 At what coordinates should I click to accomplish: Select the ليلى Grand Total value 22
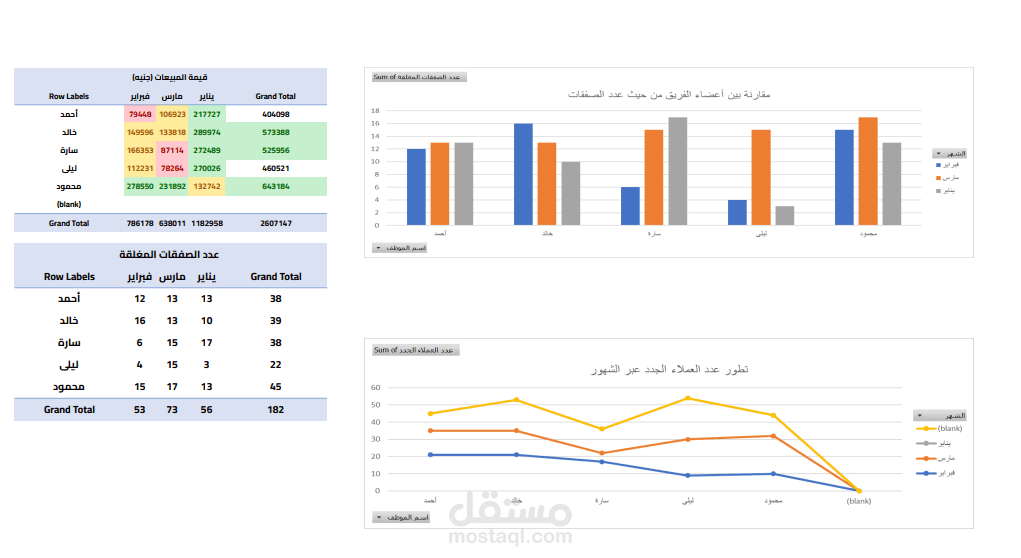(275, 365)
